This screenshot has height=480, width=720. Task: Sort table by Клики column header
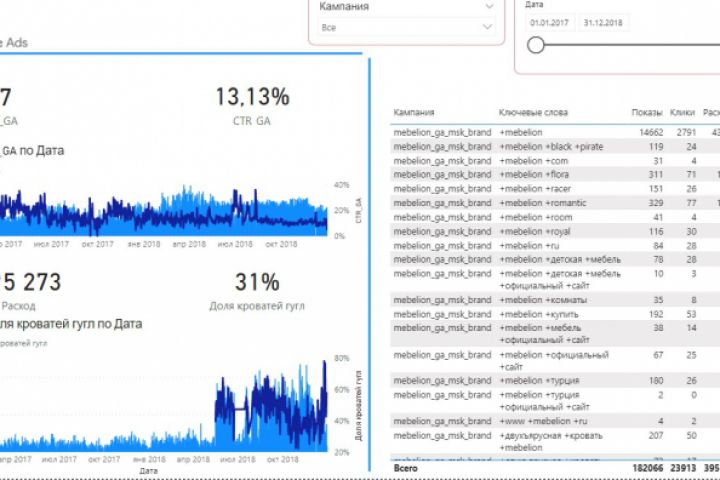[x=682, y=113]
